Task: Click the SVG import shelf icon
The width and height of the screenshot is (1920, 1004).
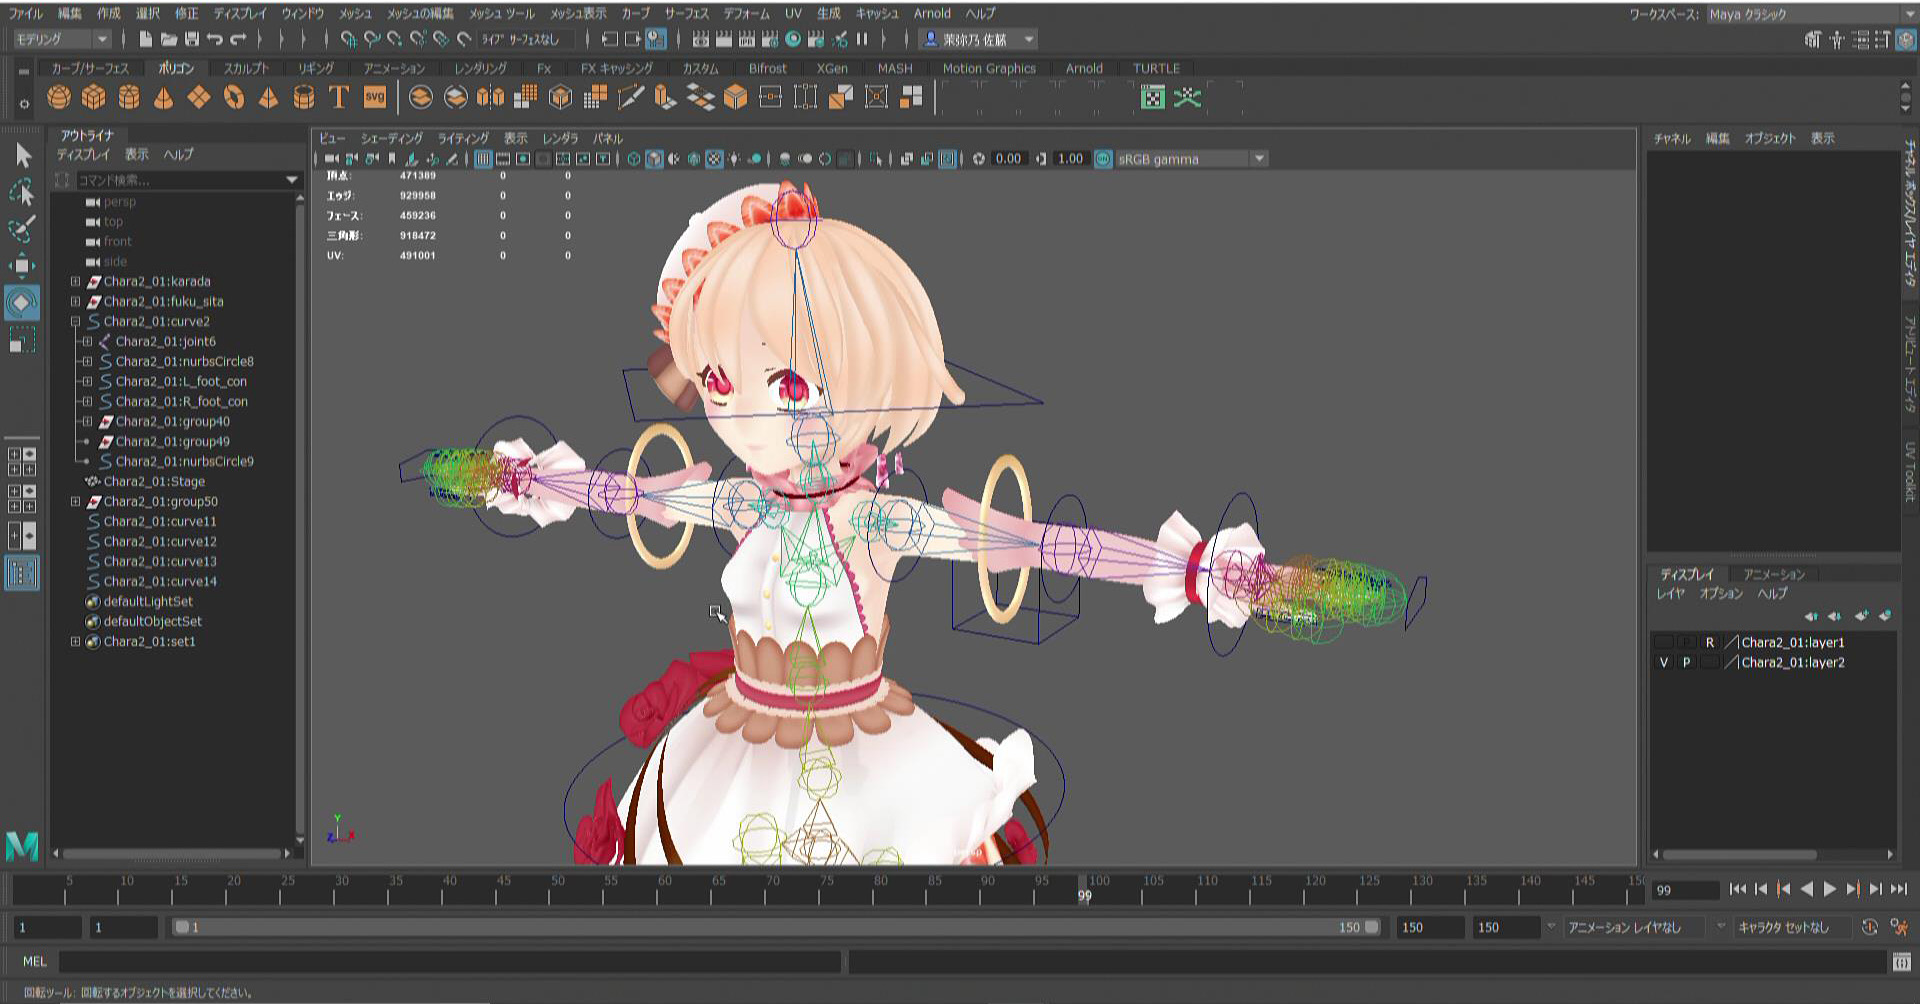Action: click(375, 97)
